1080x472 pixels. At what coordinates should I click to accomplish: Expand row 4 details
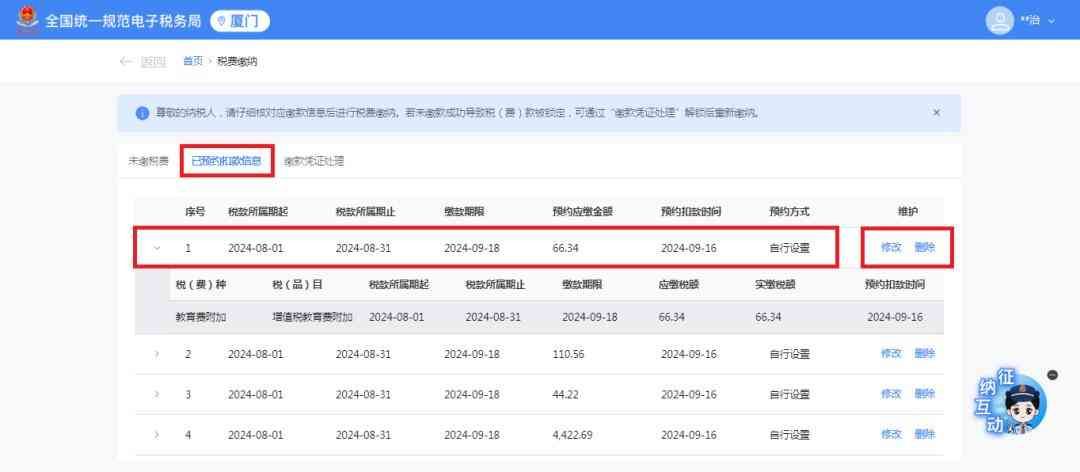pos(157,435)
